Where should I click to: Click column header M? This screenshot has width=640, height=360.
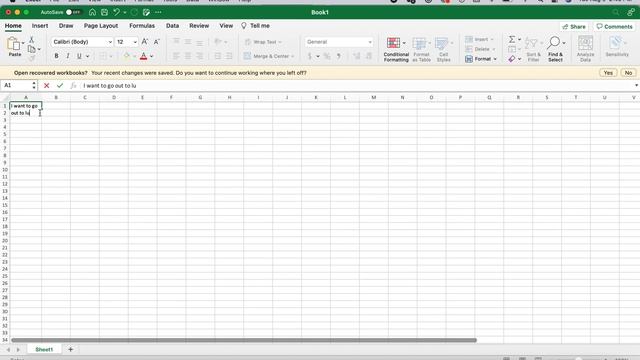373,98
